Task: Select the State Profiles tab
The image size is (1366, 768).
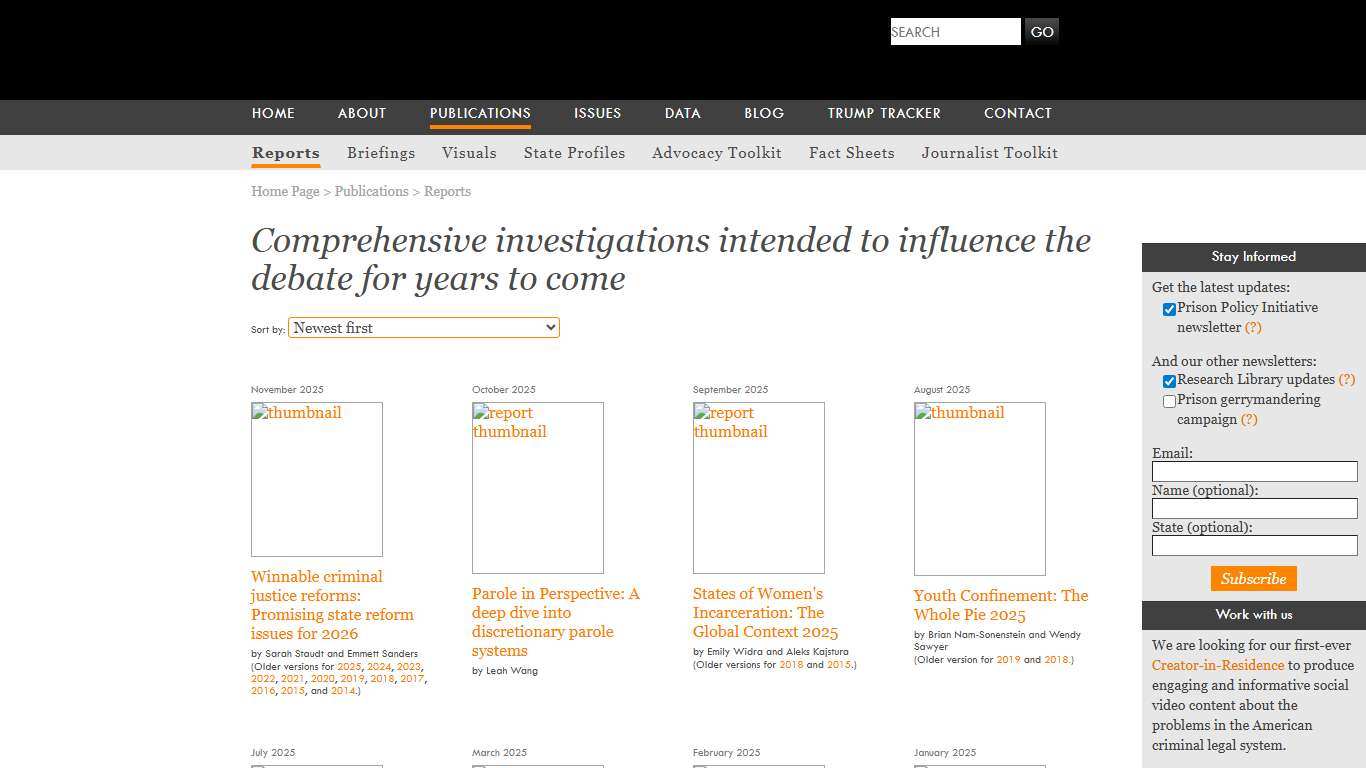Action: tap(574, 153)
